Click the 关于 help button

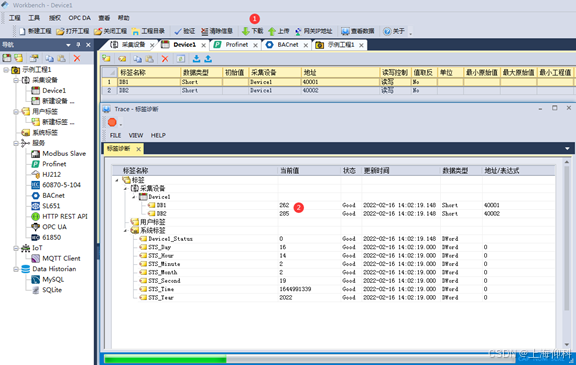point(394,31)
